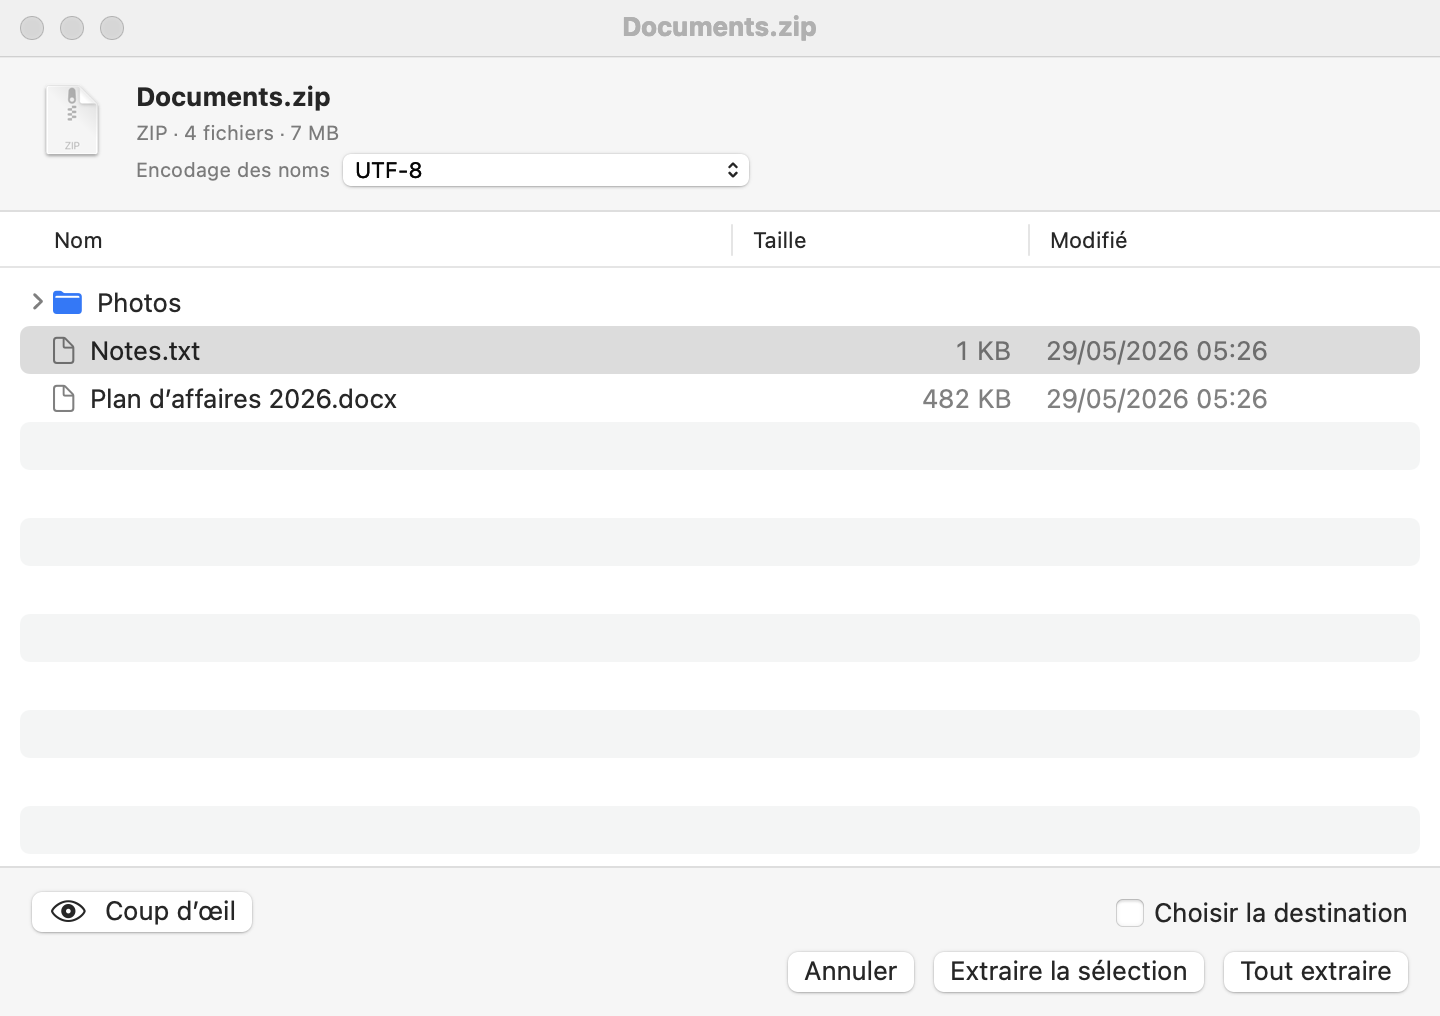This screenshot has height=1016, width=1440.
Task: Enable the Choisir la destination checkbox
Action: coord(1130,912)
